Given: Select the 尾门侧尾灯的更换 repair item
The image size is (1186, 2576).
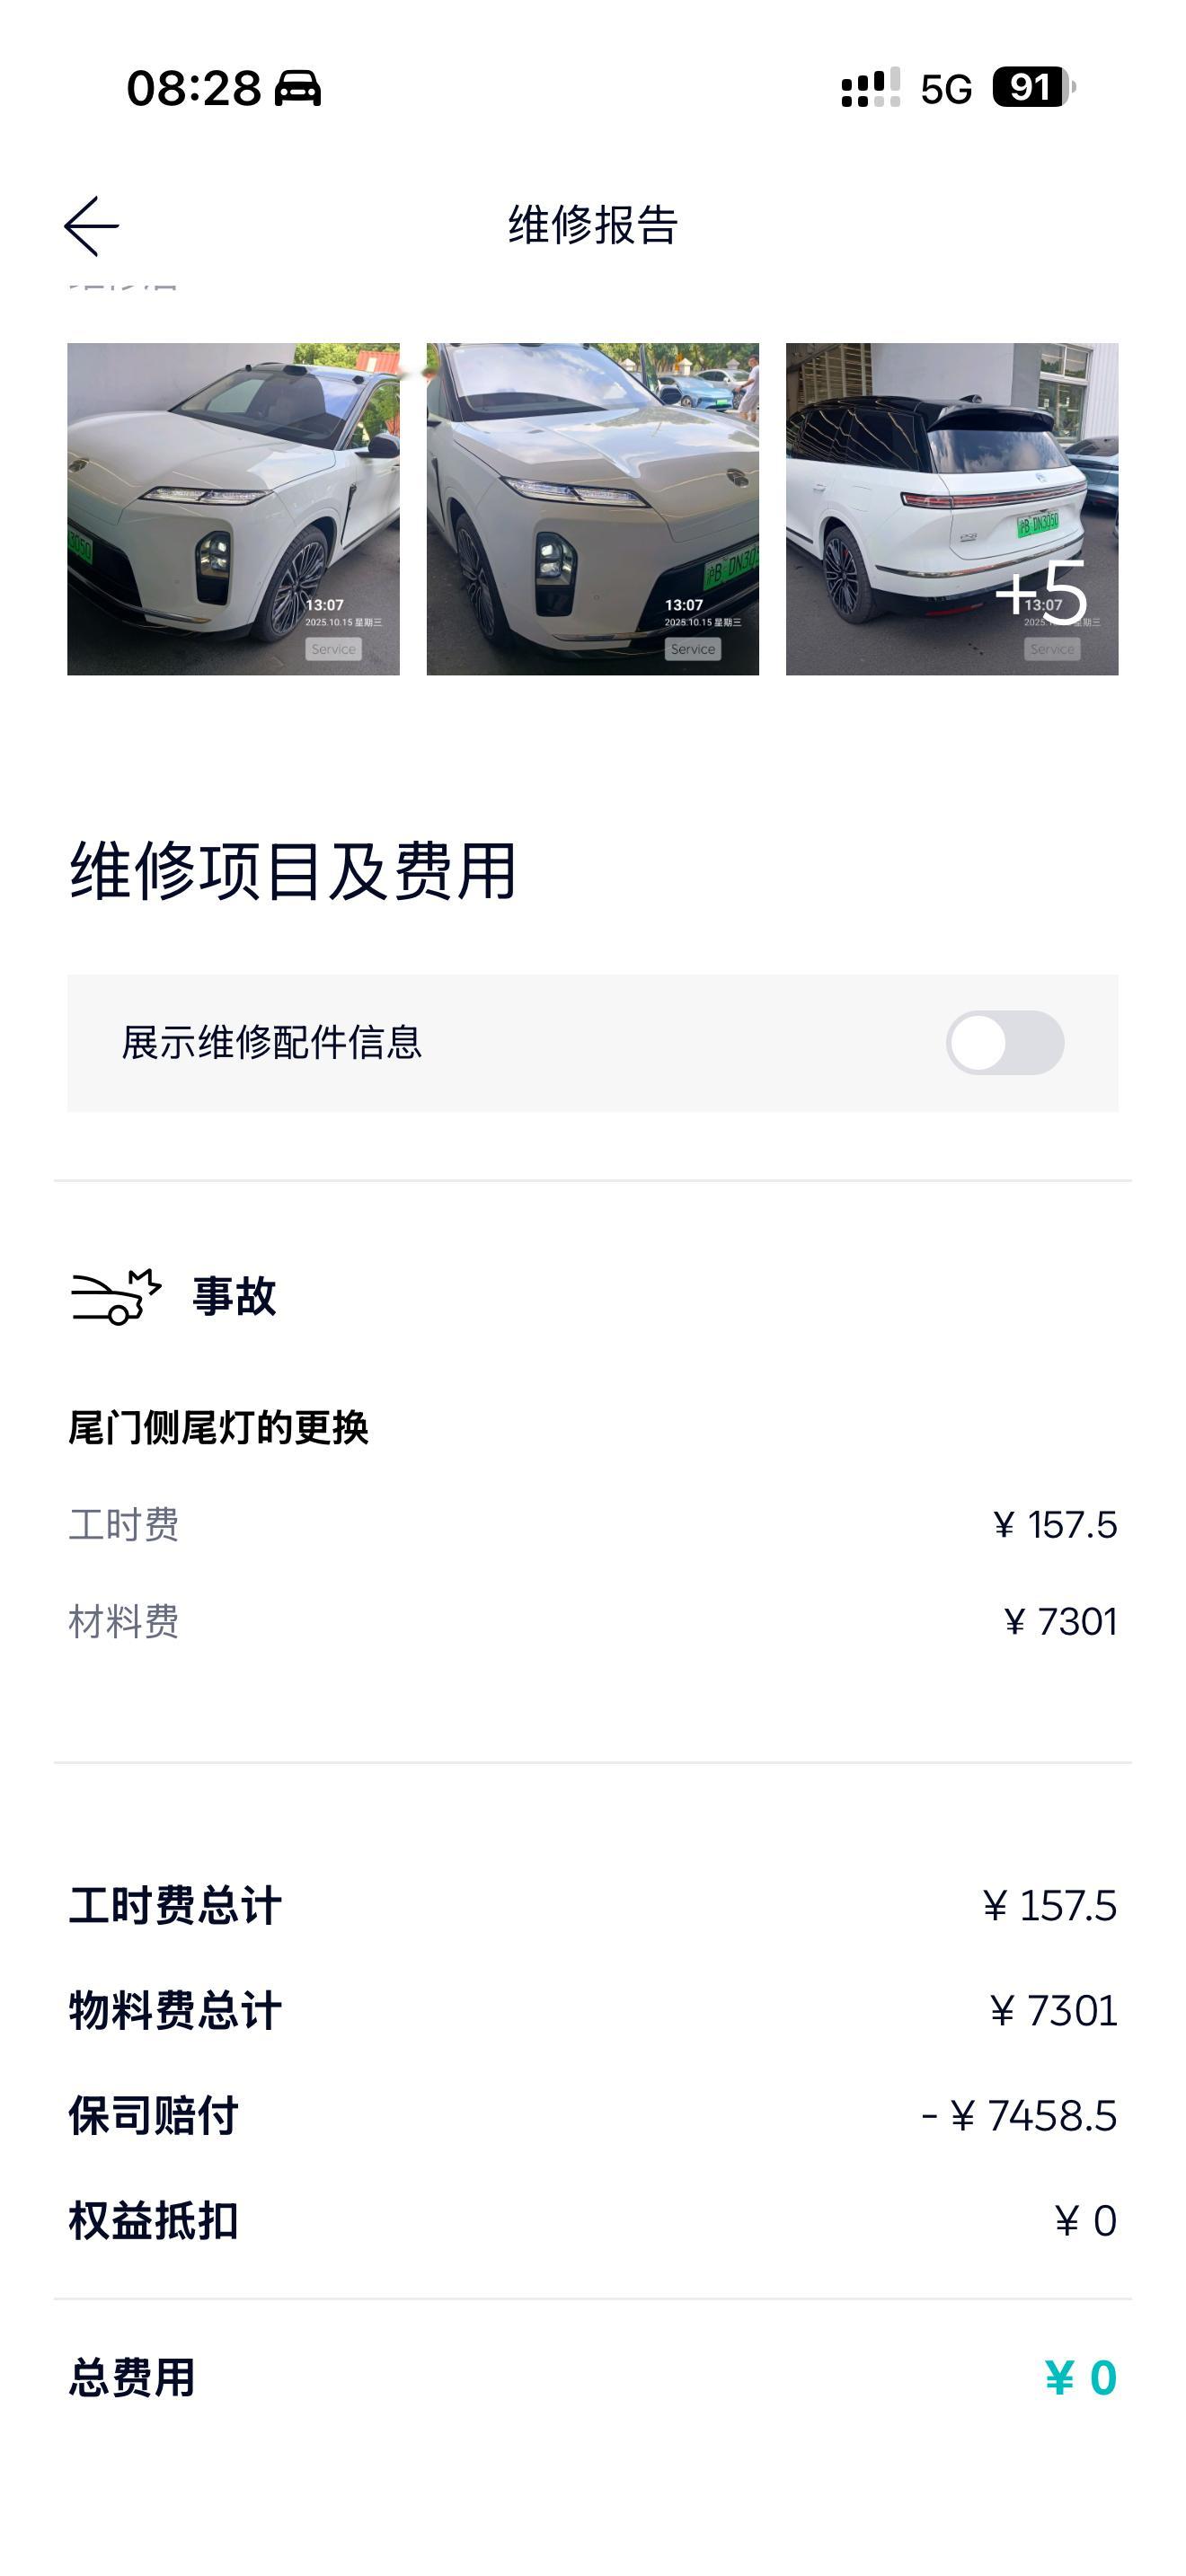Looking at the screenshot, I should click(x=218, y=1428).
